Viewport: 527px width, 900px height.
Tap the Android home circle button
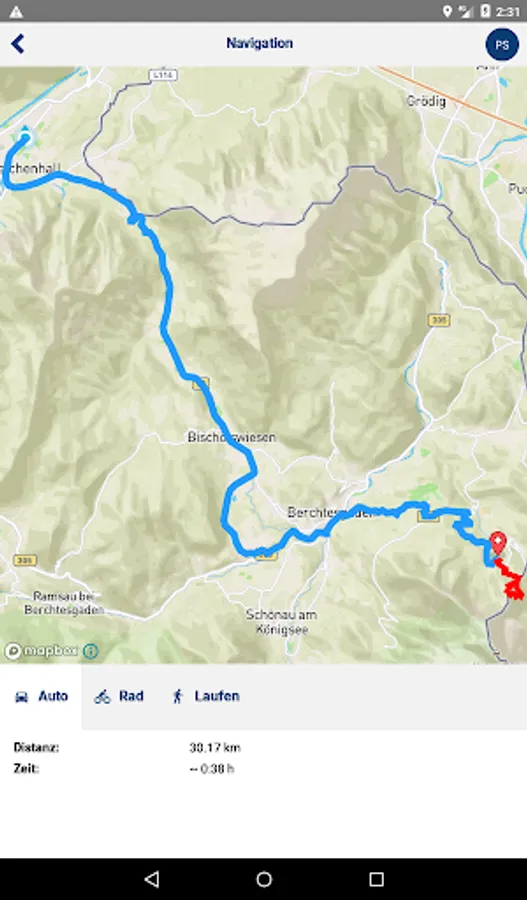point(264,879)
